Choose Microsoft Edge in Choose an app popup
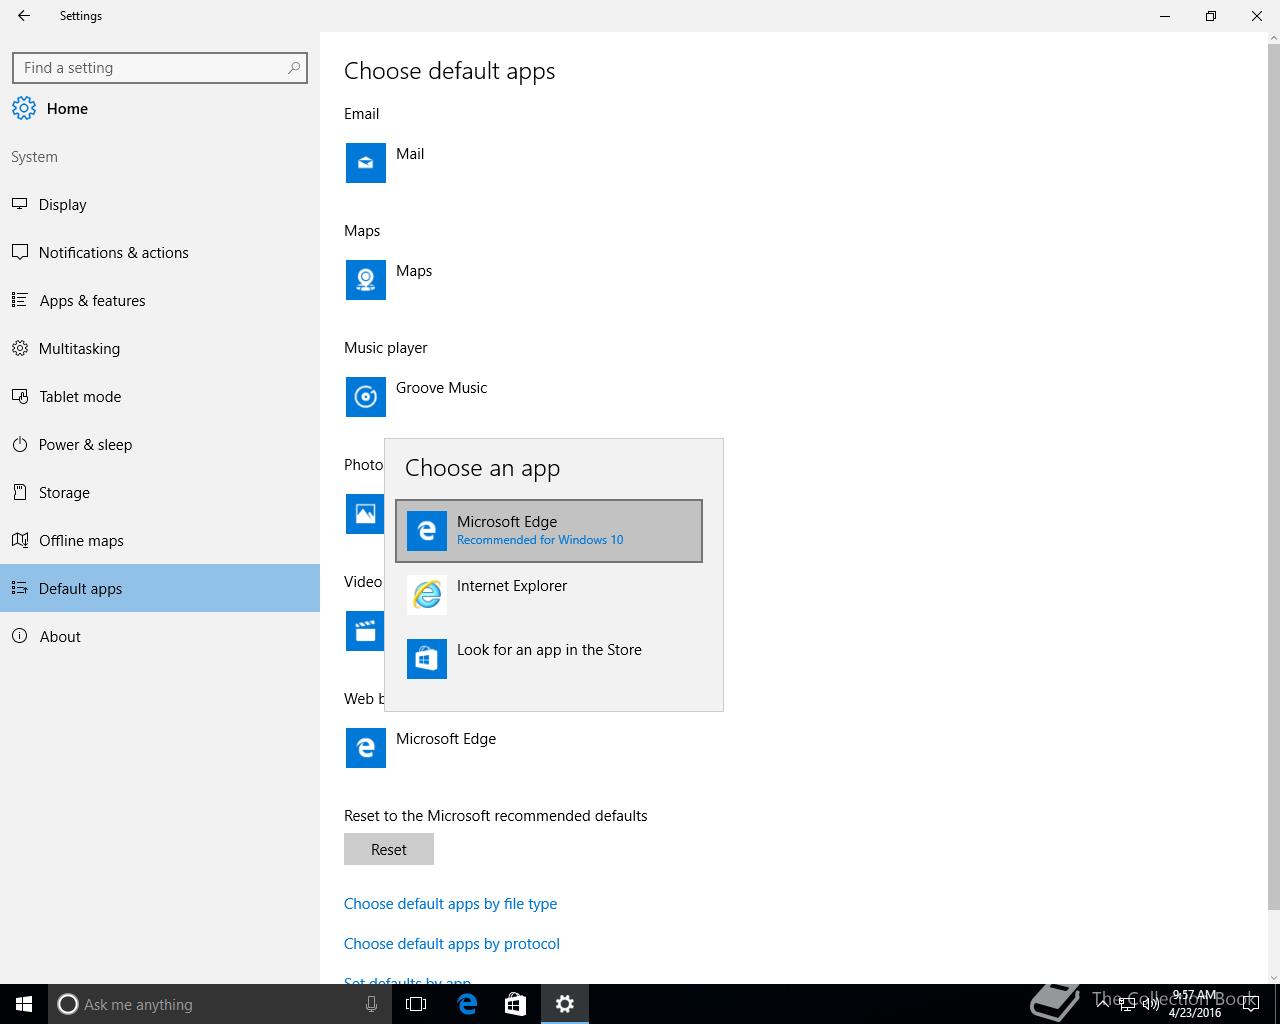The image size is (1280, 1024). (x=549, y=531)
